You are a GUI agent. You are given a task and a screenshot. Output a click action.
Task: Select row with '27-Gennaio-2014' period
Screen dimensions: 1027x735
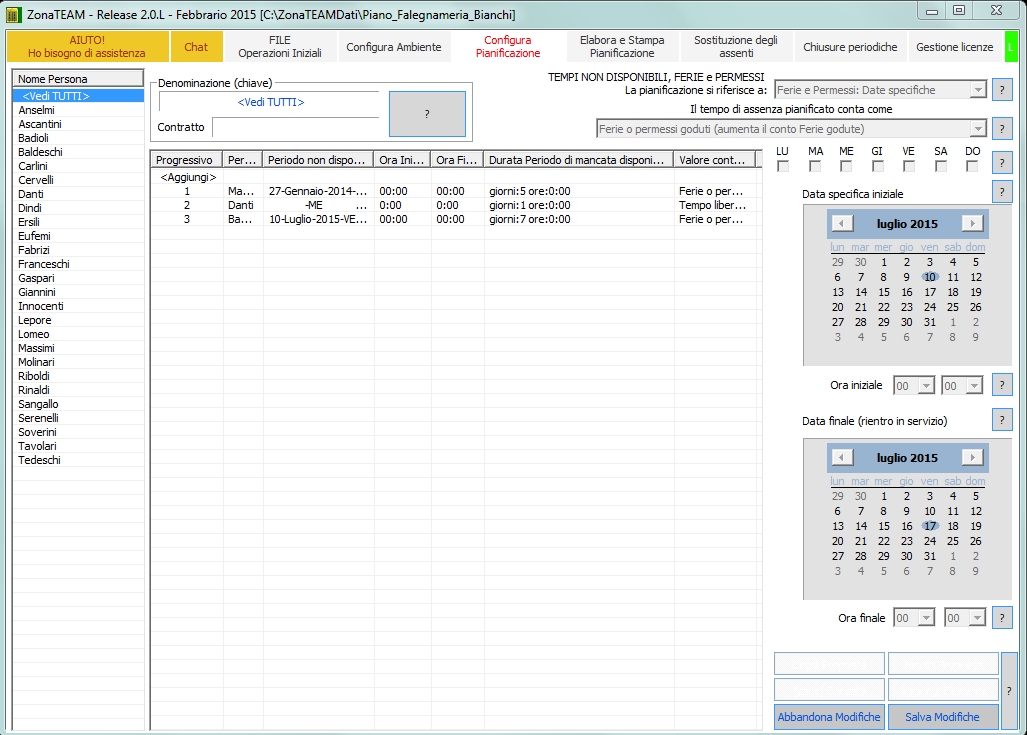pos(456,191)
